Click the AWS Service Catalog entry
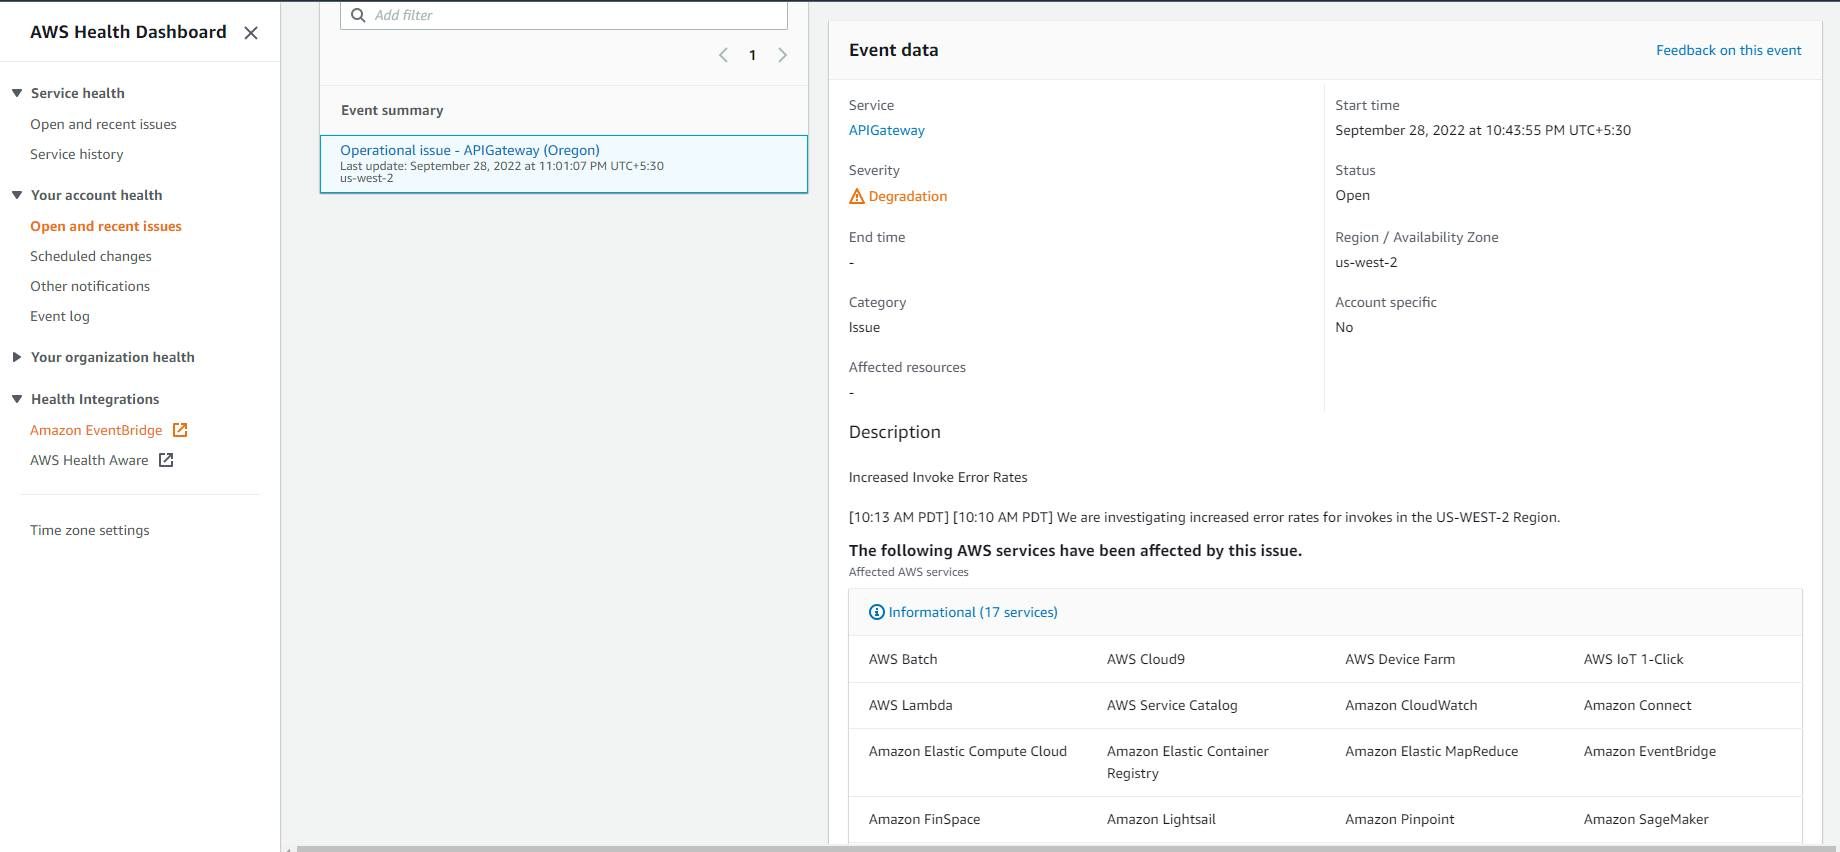 click(1172, 705)
